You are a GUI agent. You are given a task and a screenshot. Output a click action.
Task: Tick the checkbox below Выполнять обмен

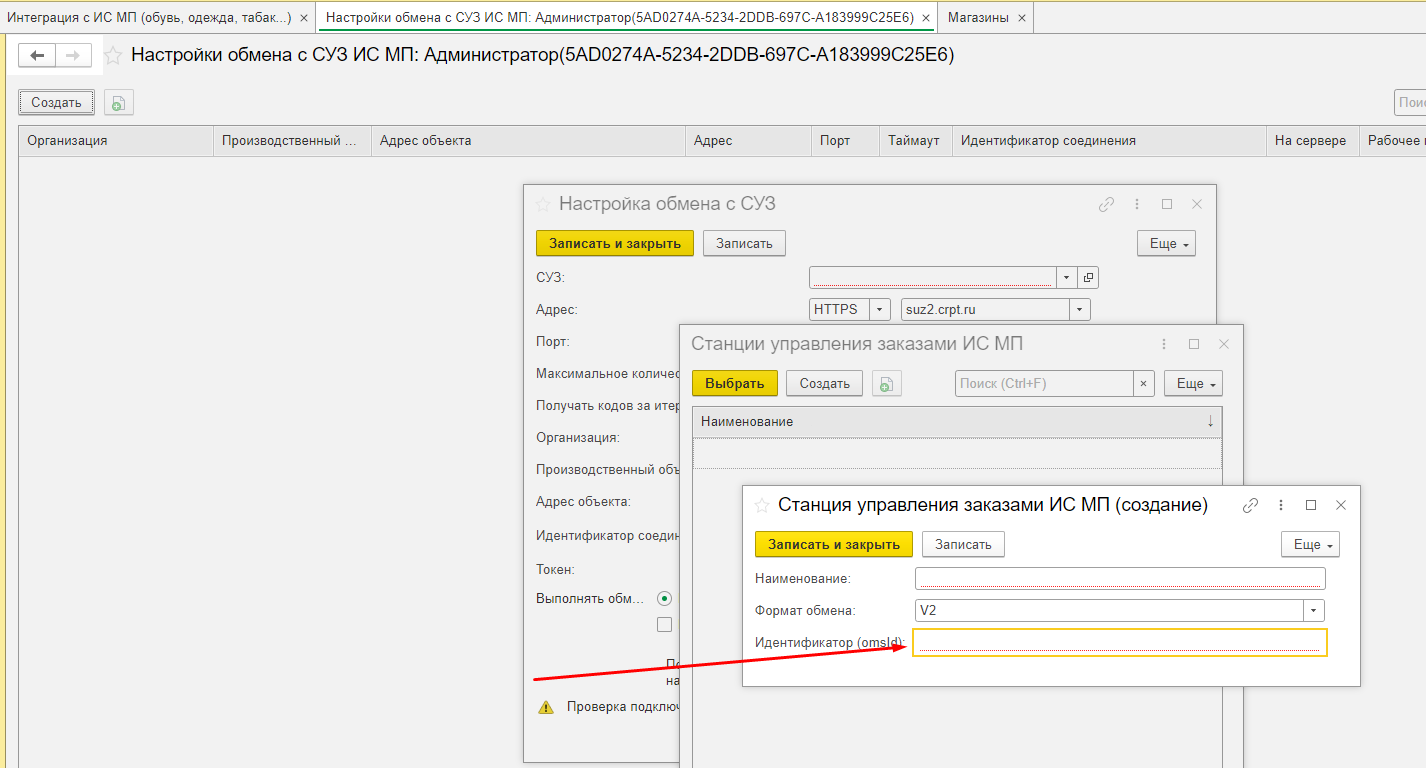(664, 624)
